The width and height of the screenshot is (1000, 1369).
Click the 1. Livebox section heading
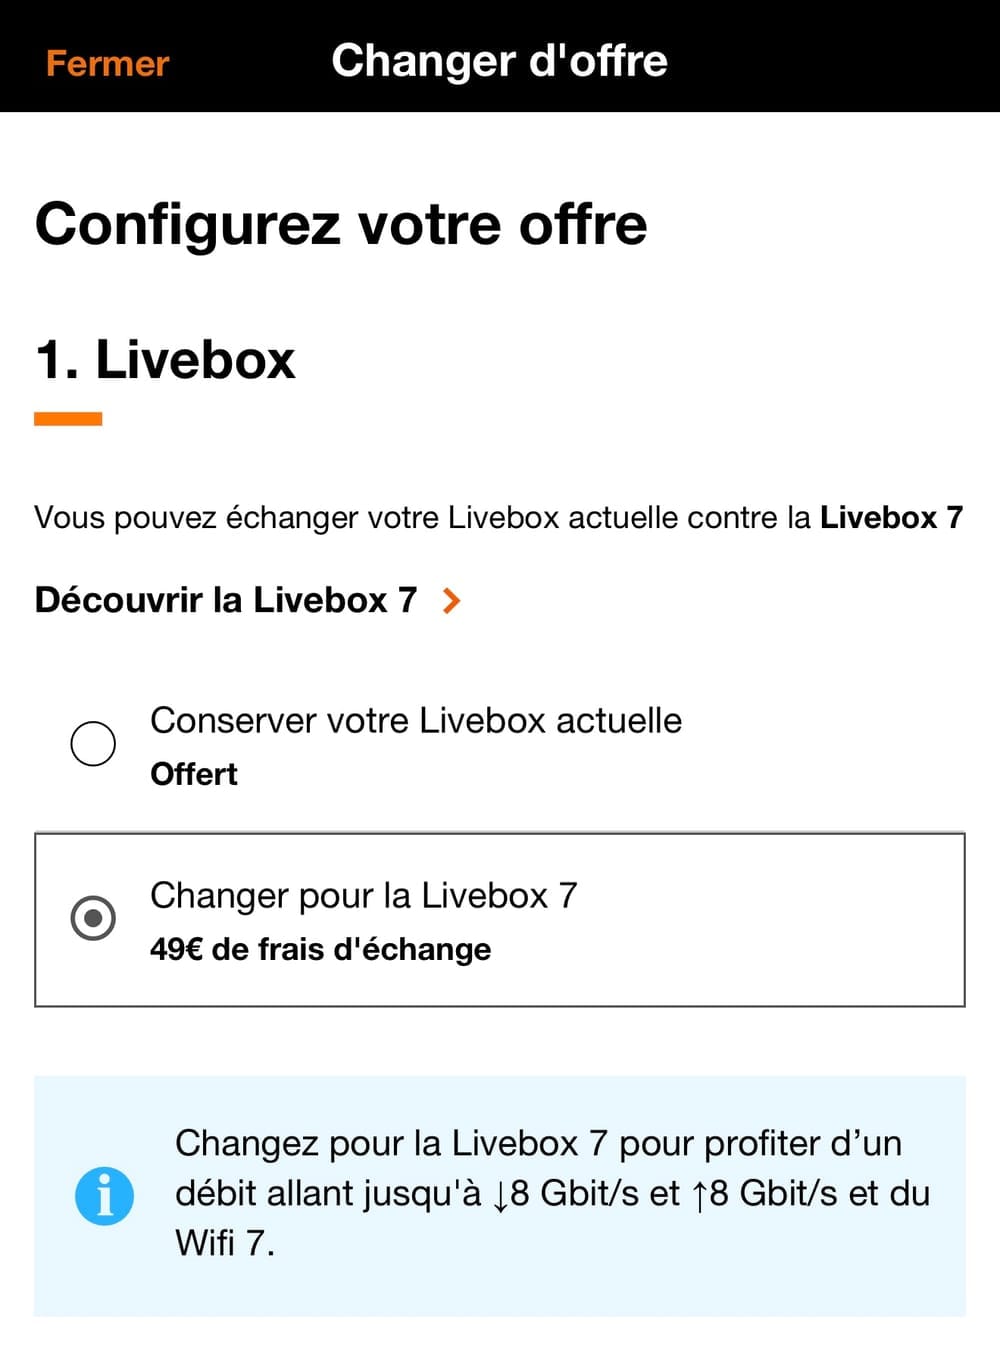point(165,359)
